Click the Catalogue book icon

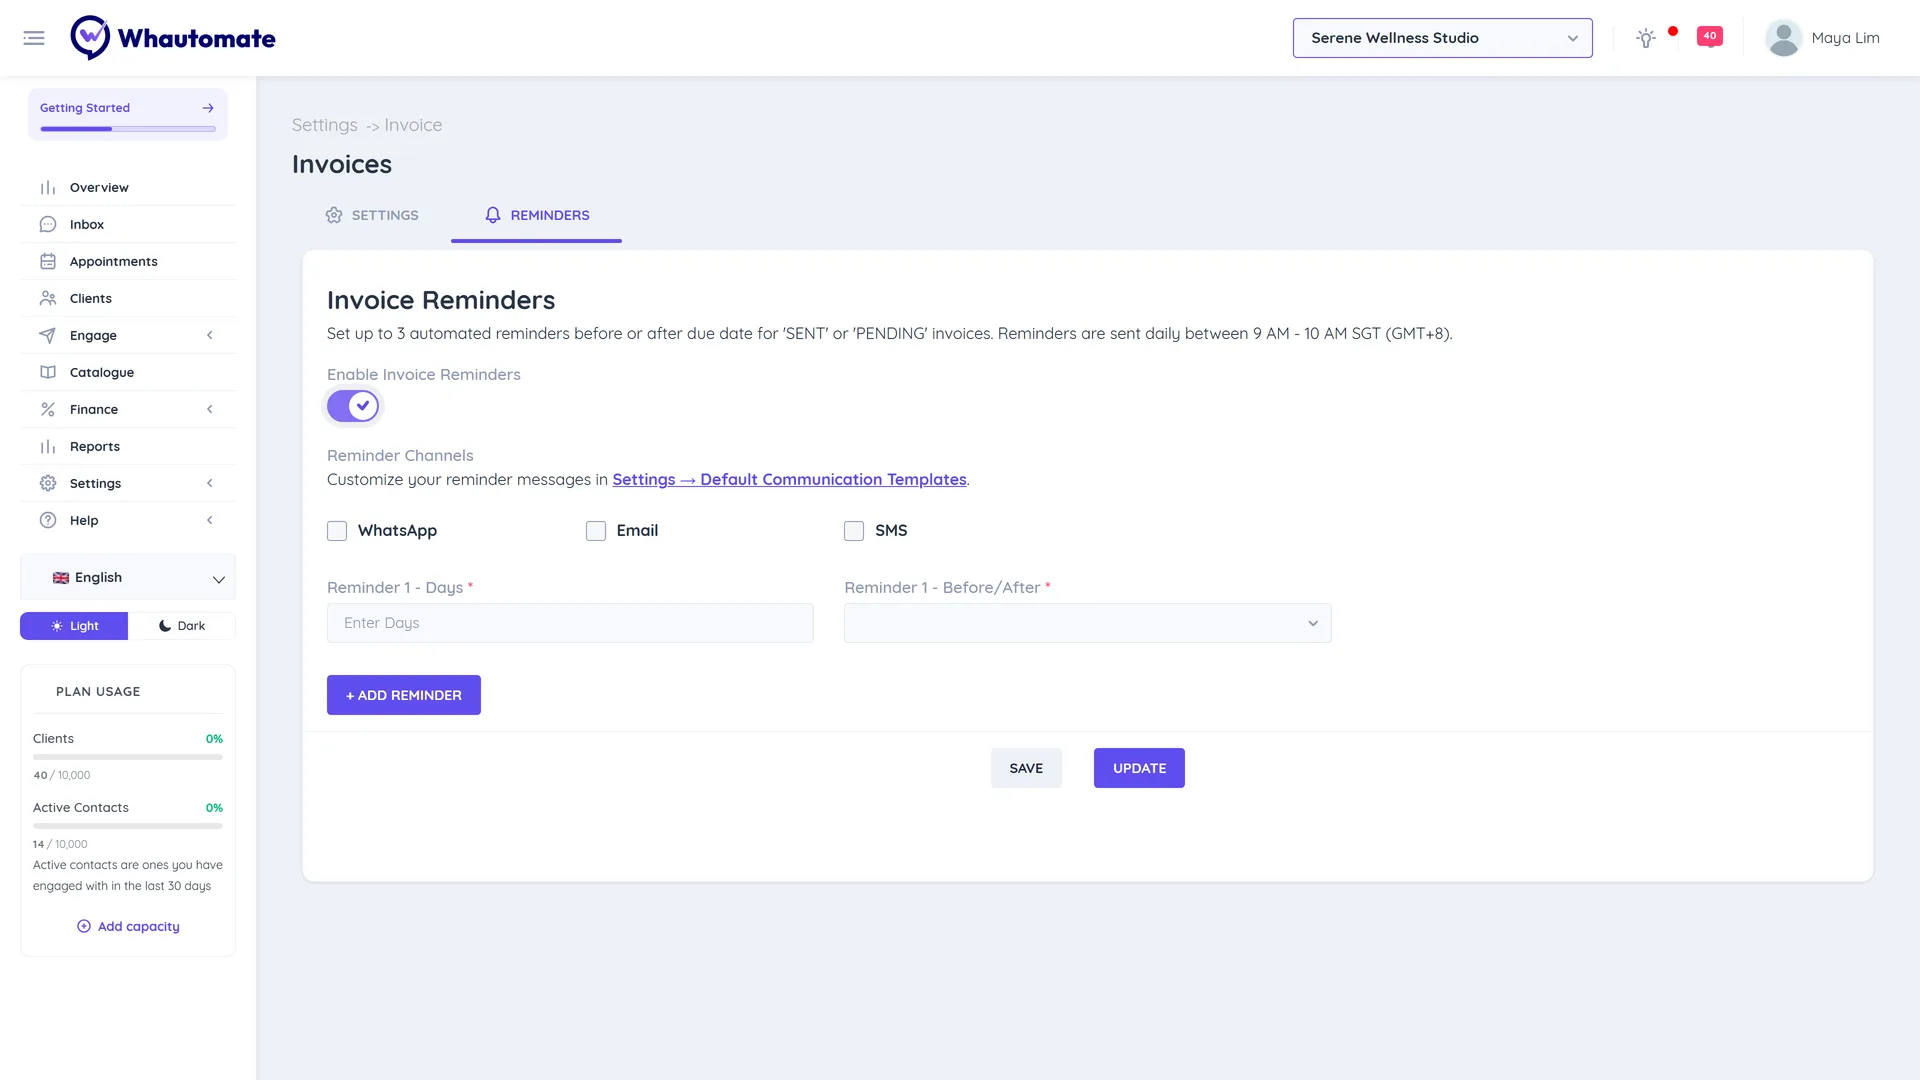pos(48,372)
